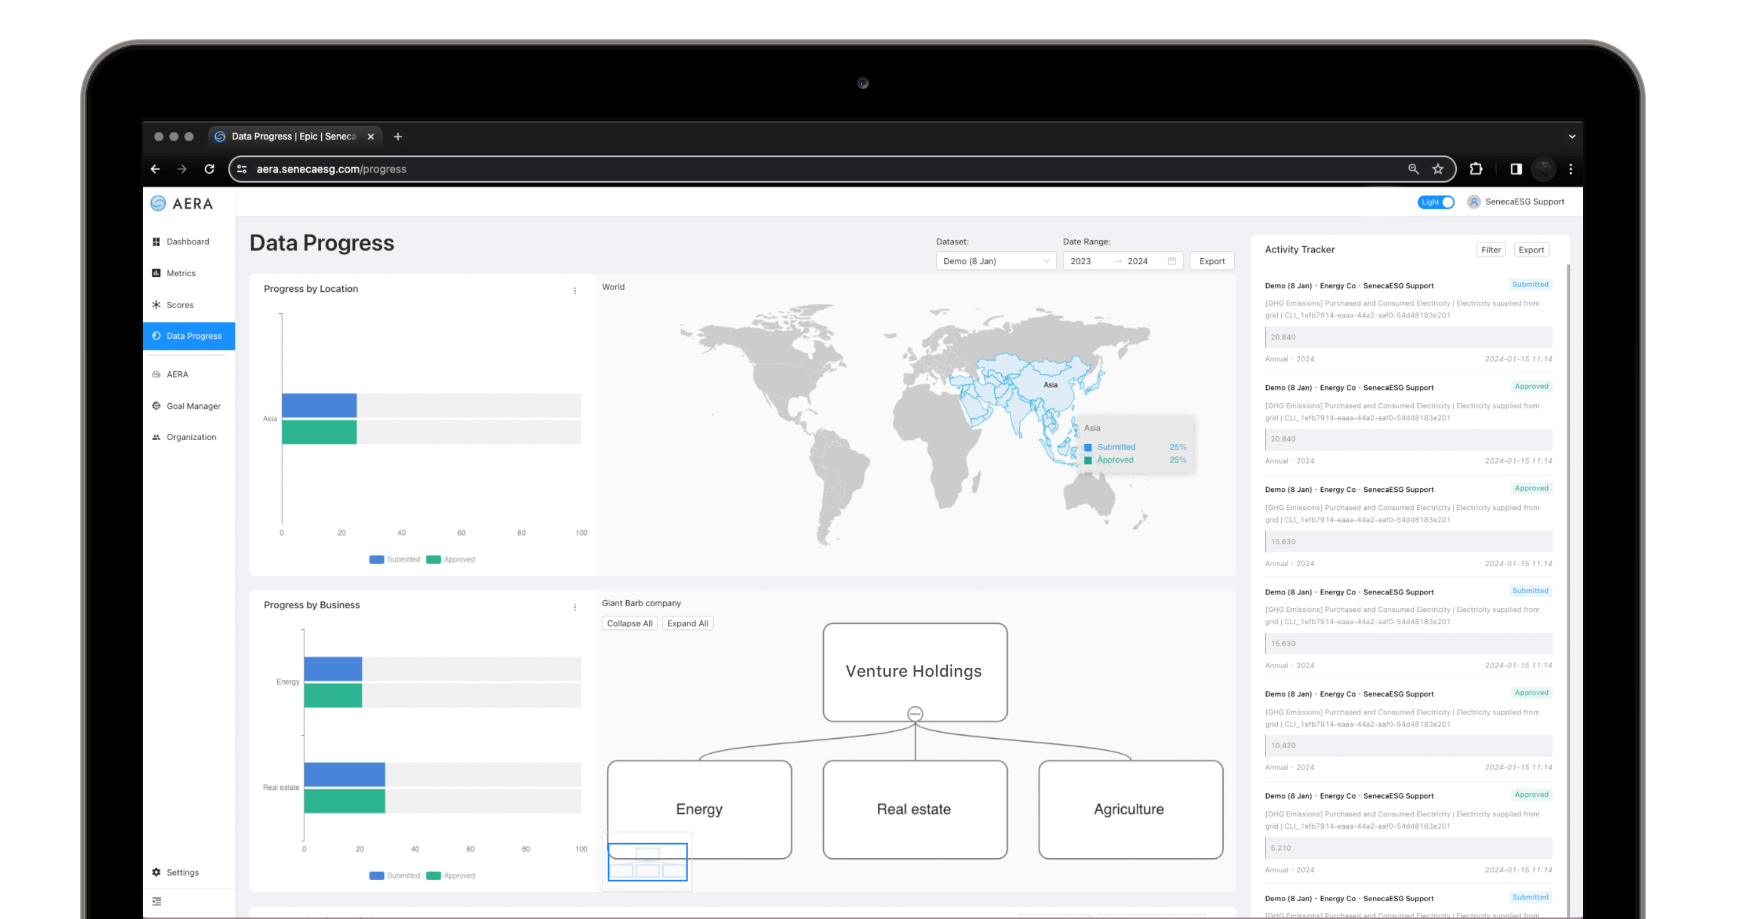Click the Asia progress bar in the chart
The height and width of the screenshot is (919, 1739).
click(x=318, y=405)
